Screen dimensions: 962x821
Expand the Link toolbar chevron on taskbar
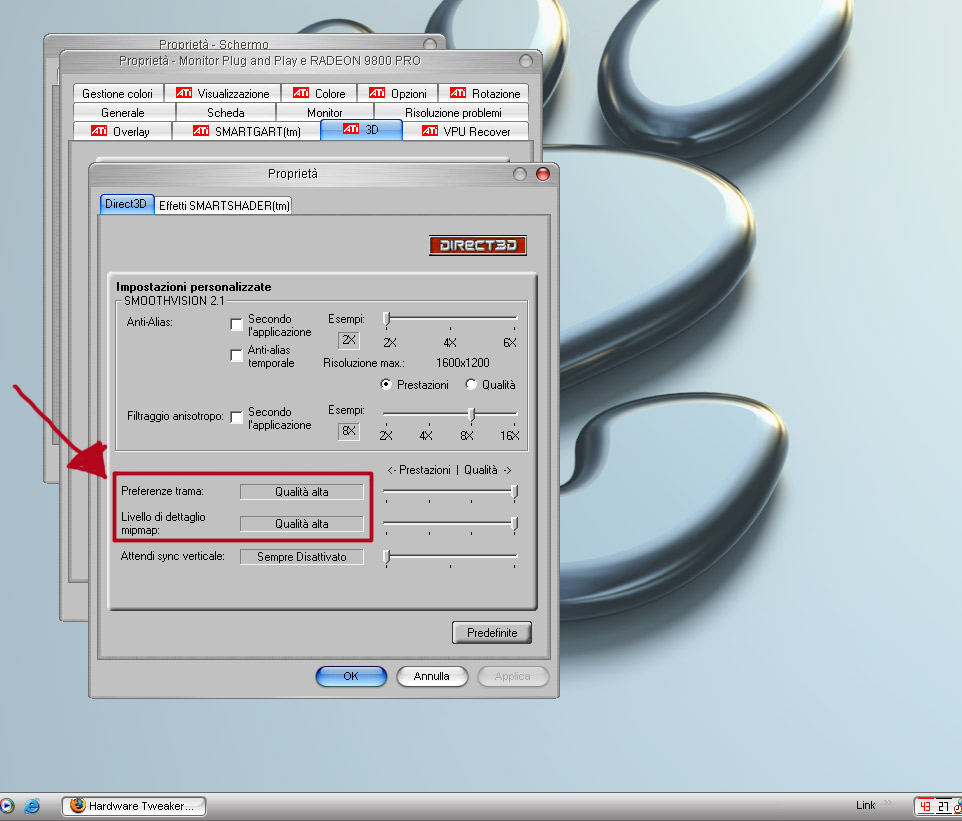coord(888,803)
